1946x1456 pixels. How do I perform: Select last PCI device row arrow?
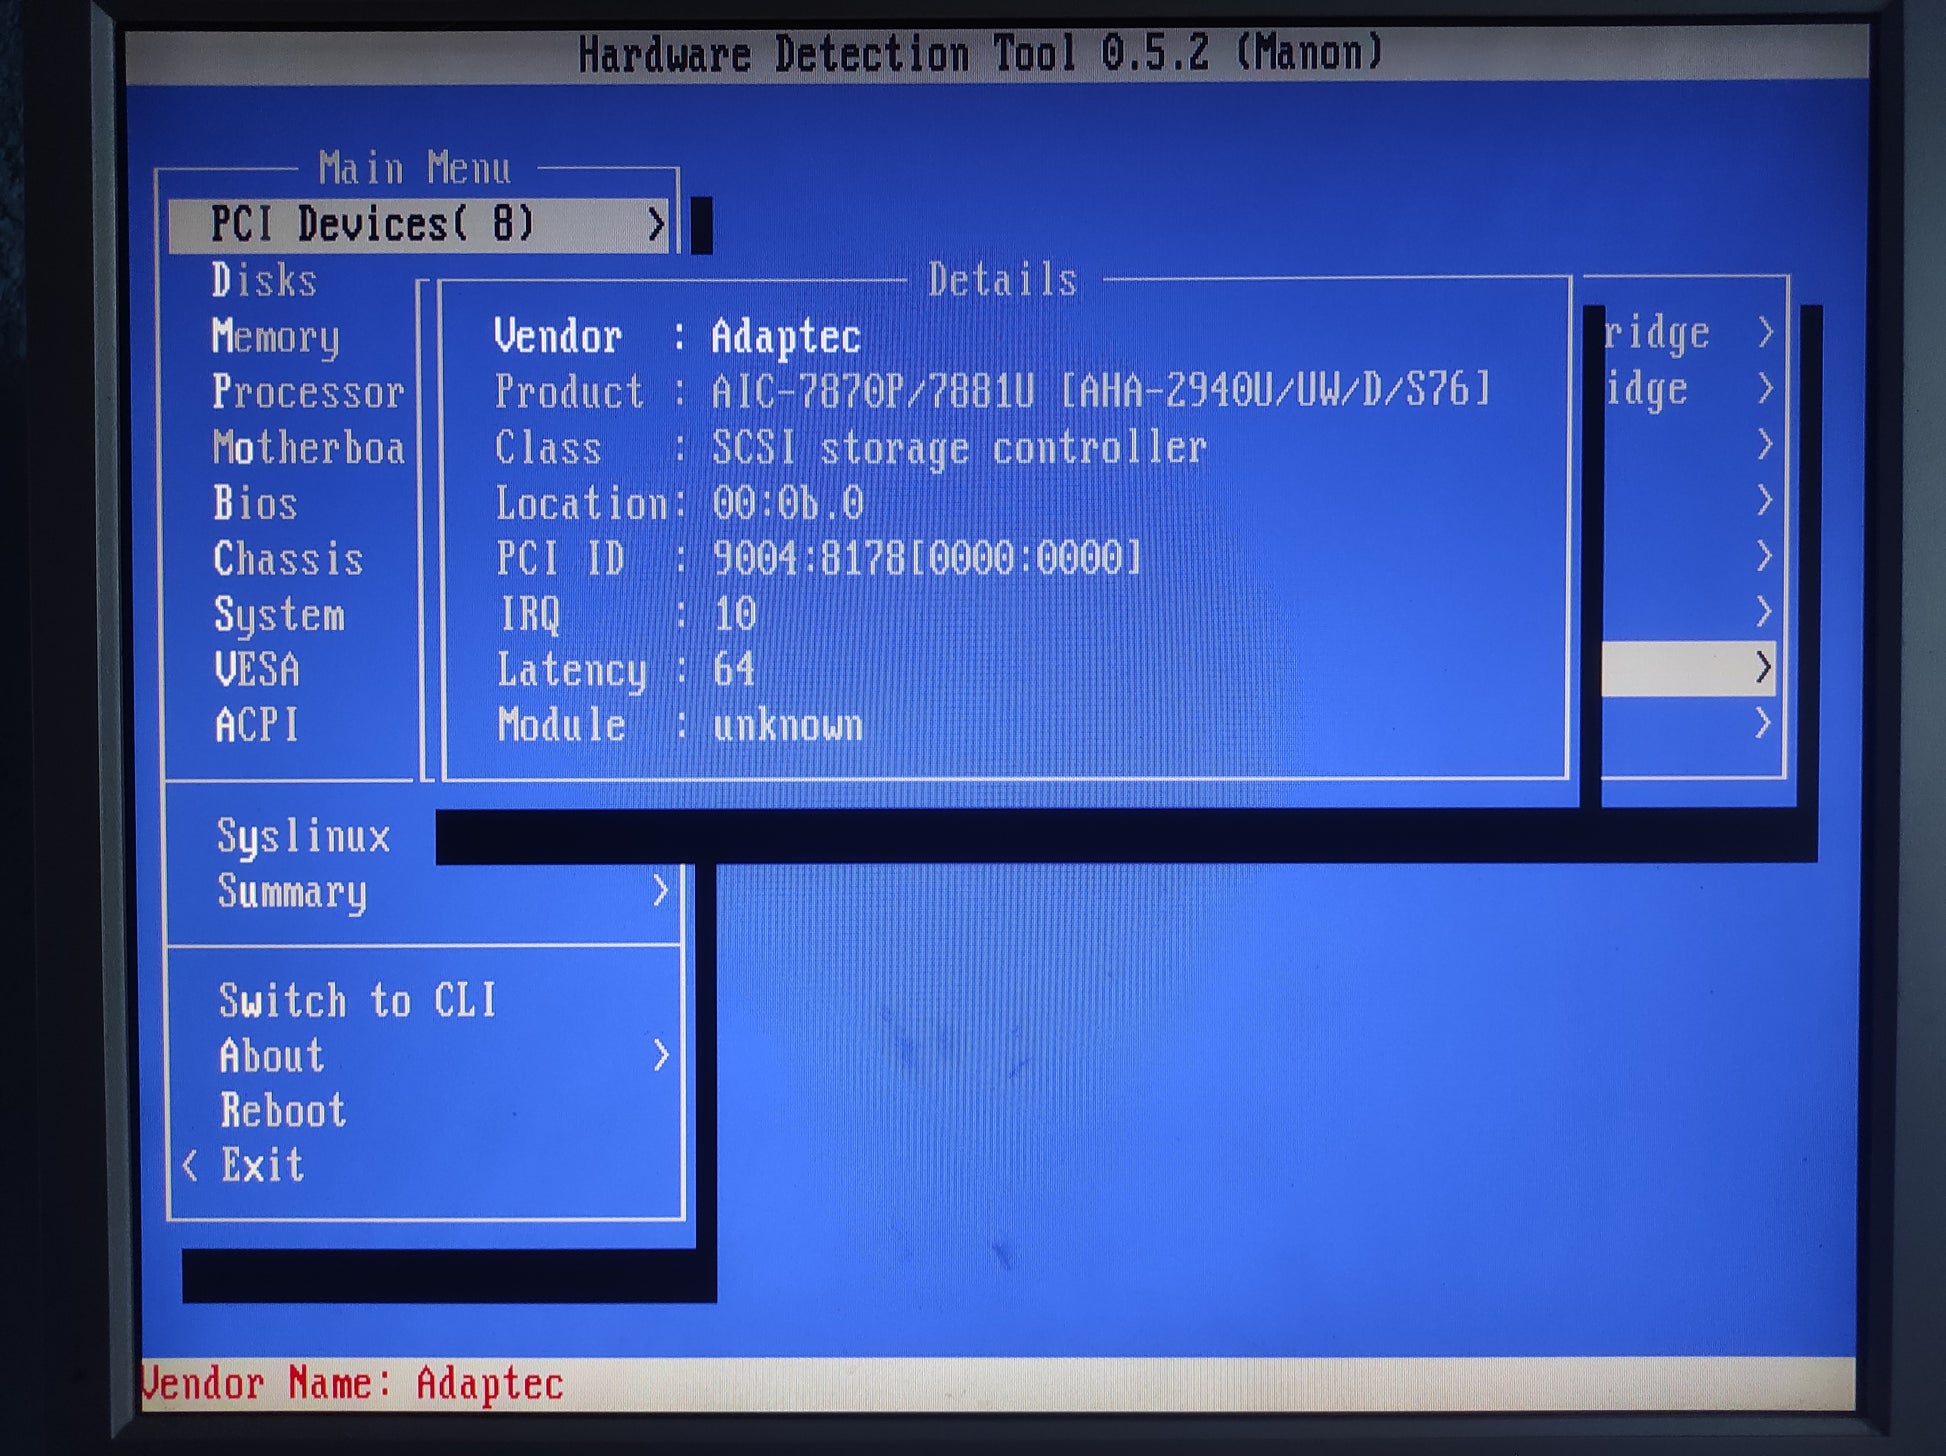pyautogui.click(x=1763, y=722)
